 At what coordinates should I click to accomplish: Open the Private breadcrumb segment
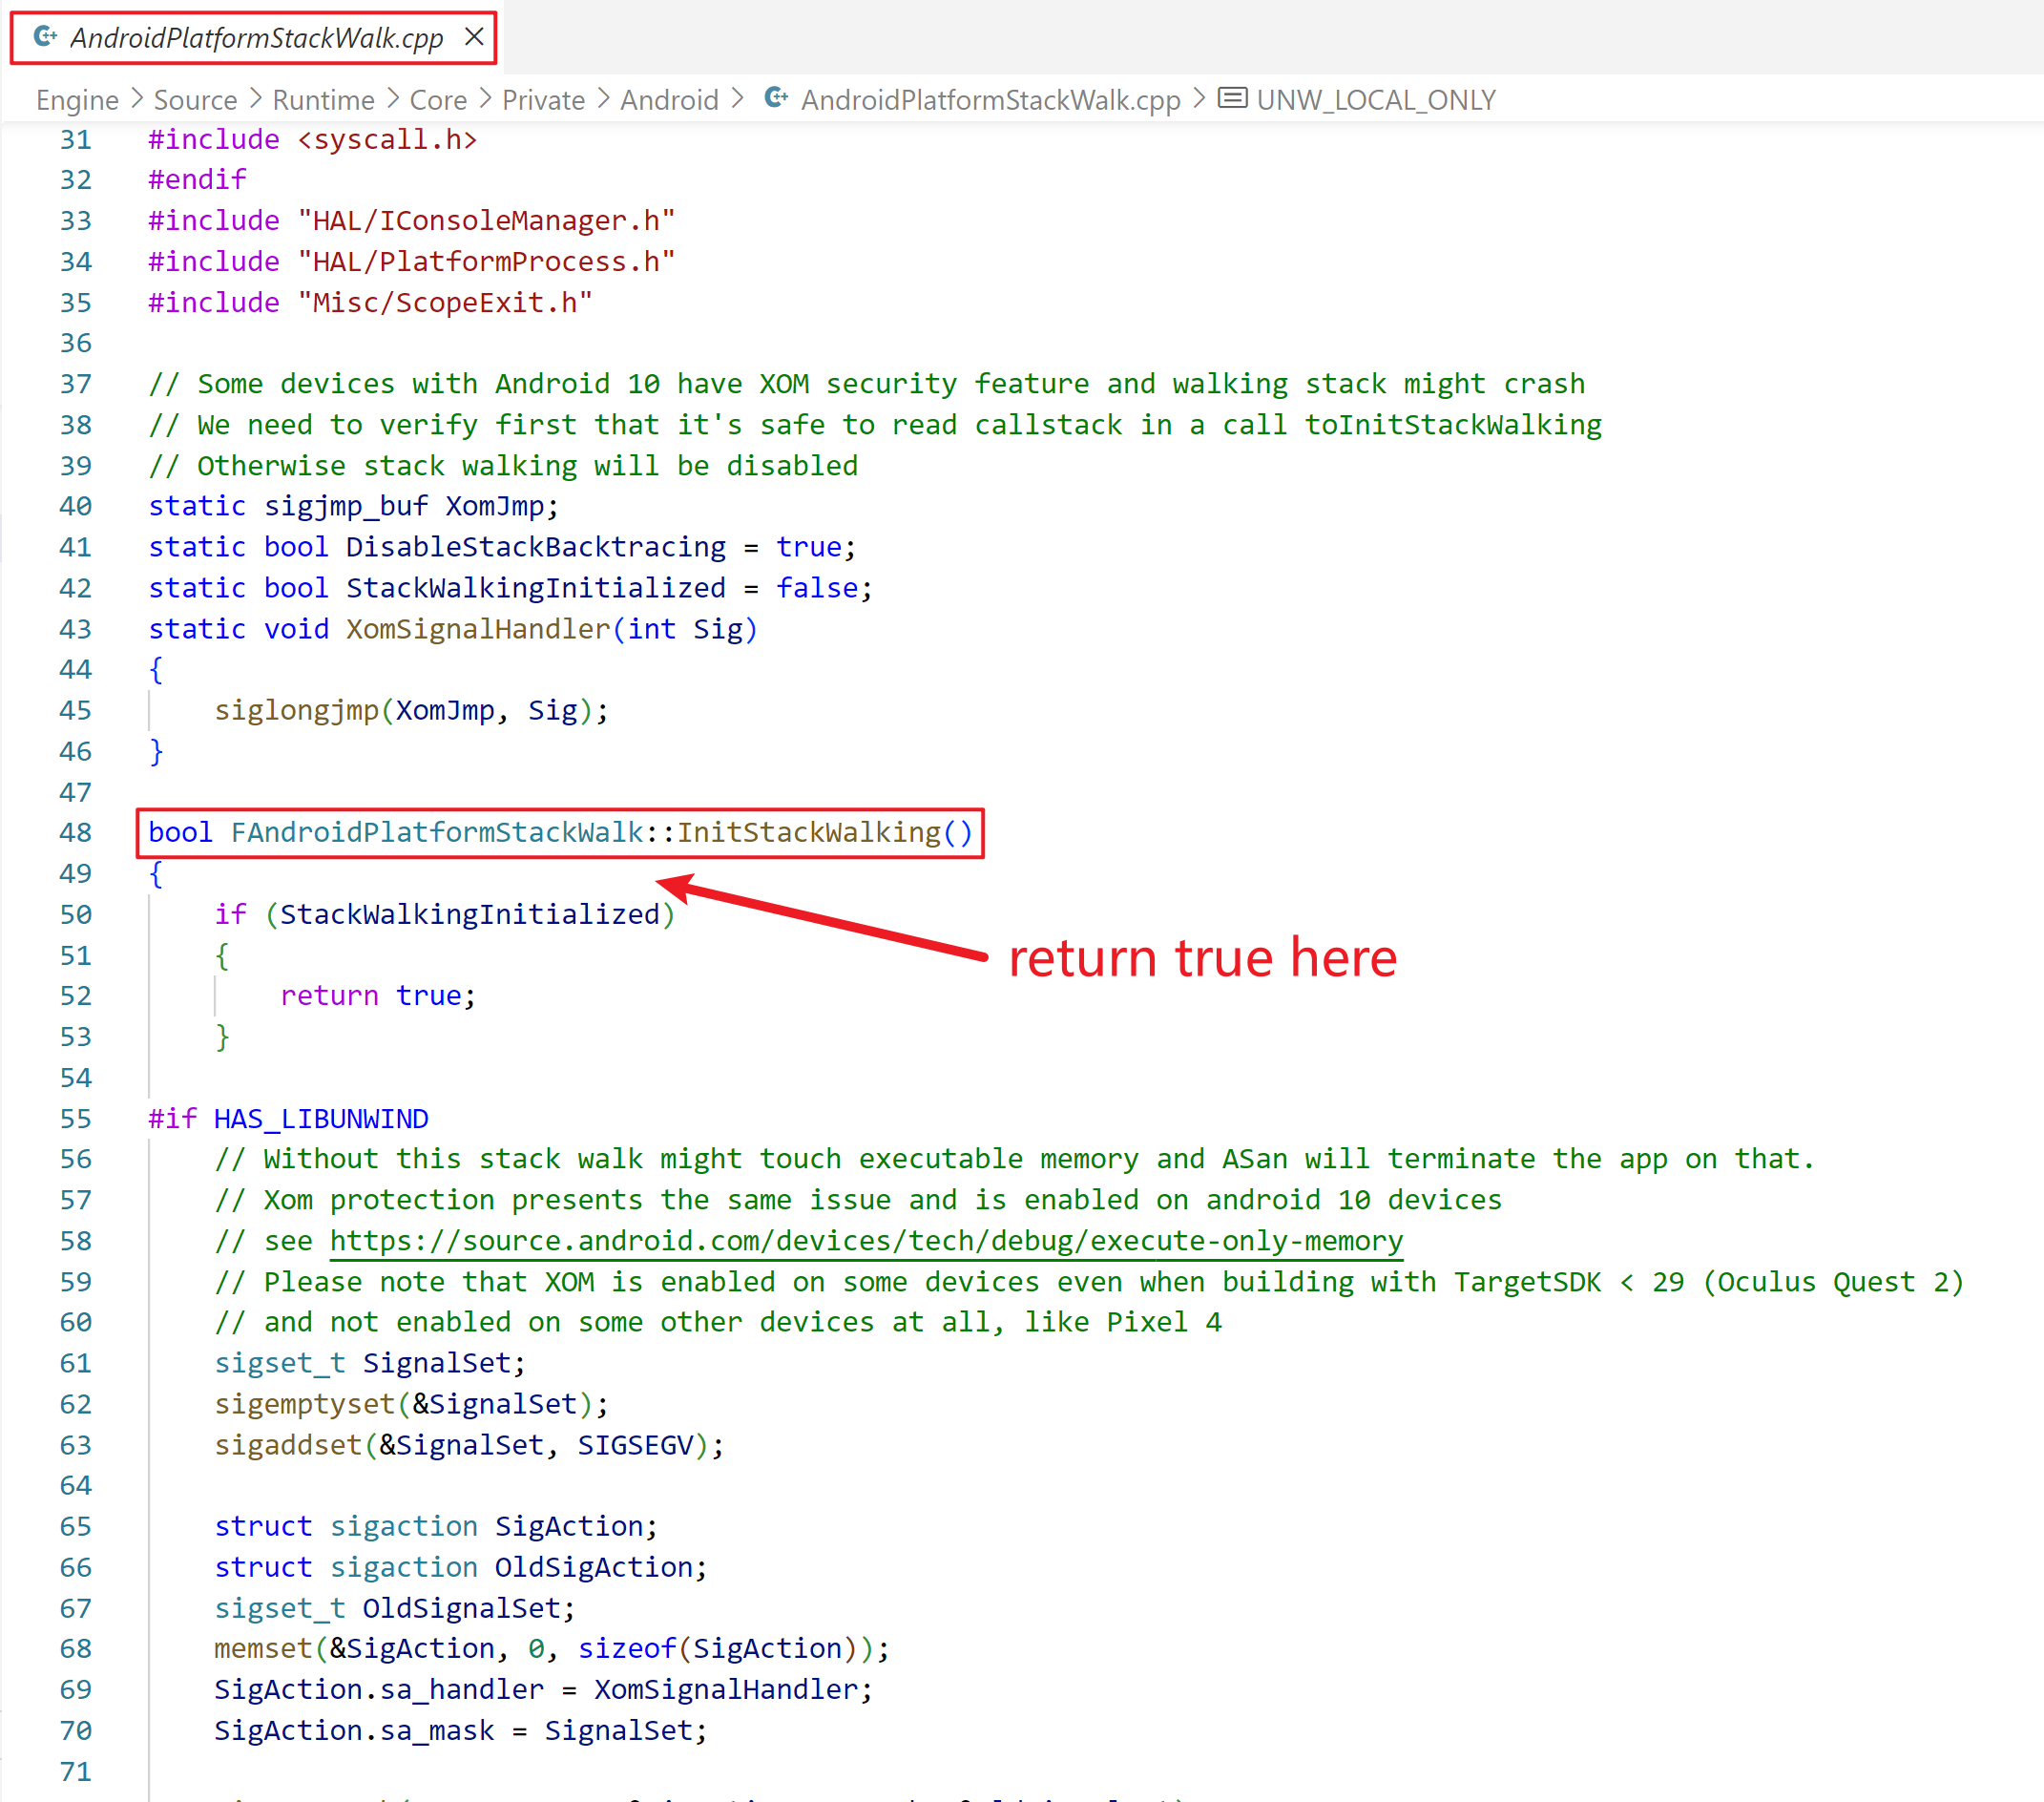pos(543,100)
